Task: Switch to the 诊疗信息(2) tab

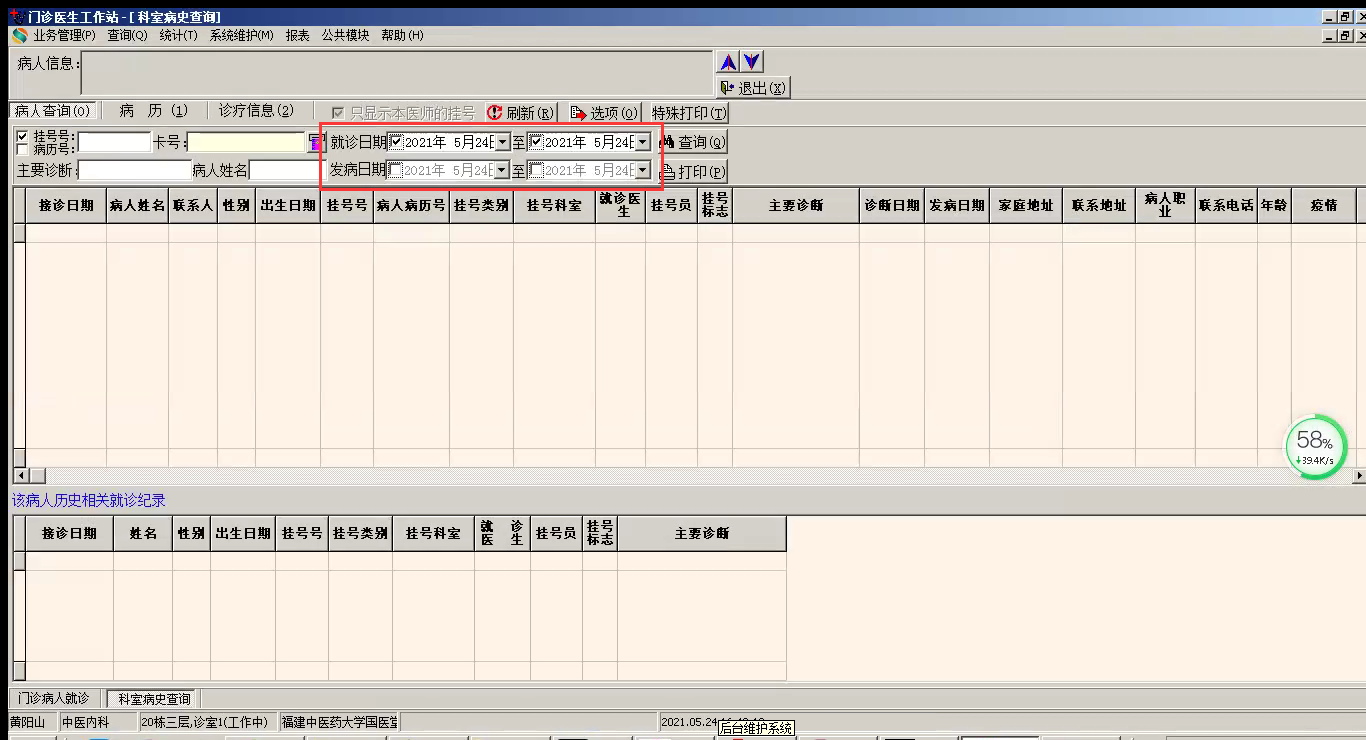Action: coord(256,111)
